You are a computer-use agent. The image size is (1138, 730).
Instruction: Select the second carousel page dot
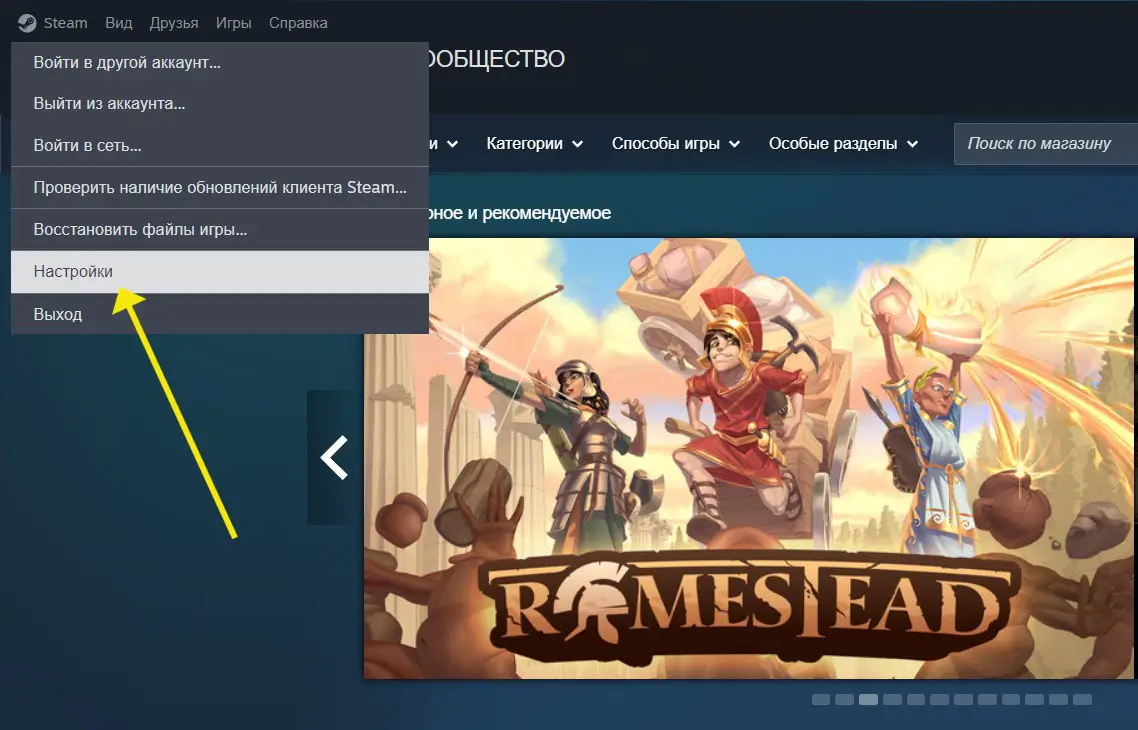(x=845, y=700)
